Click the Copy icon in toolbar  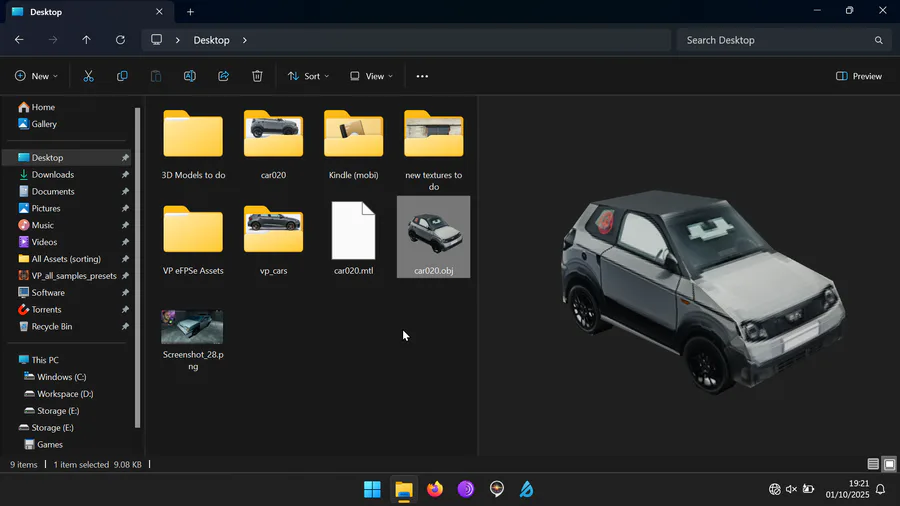122,76
